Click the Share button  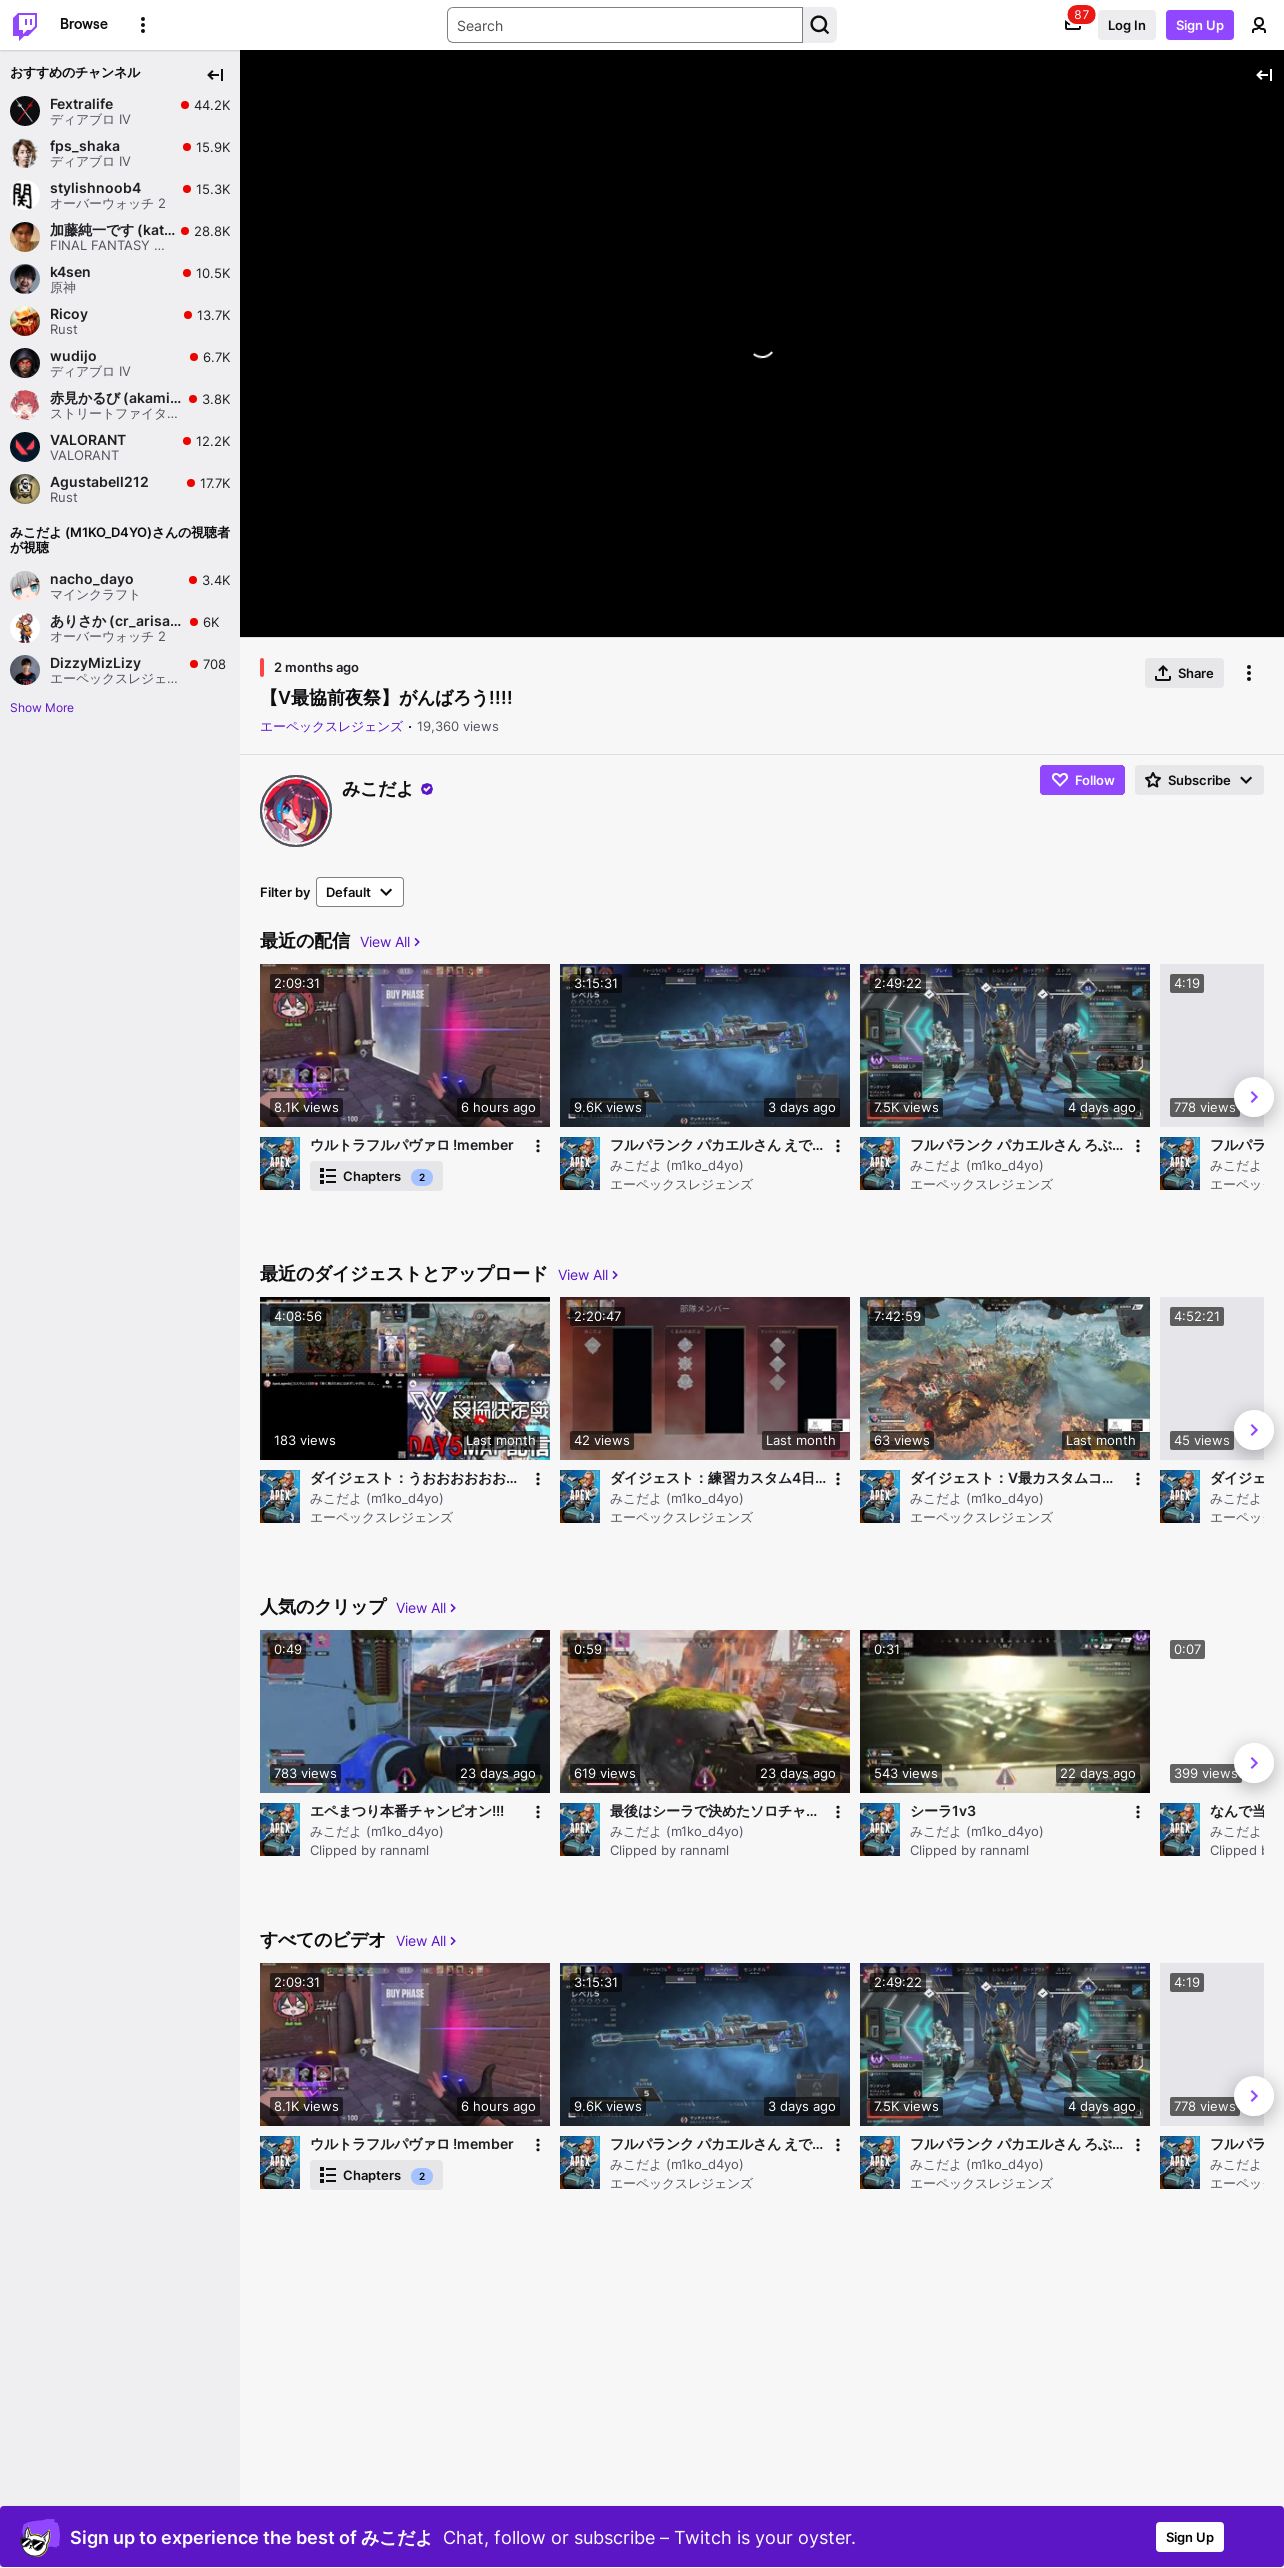(1184, 673)
